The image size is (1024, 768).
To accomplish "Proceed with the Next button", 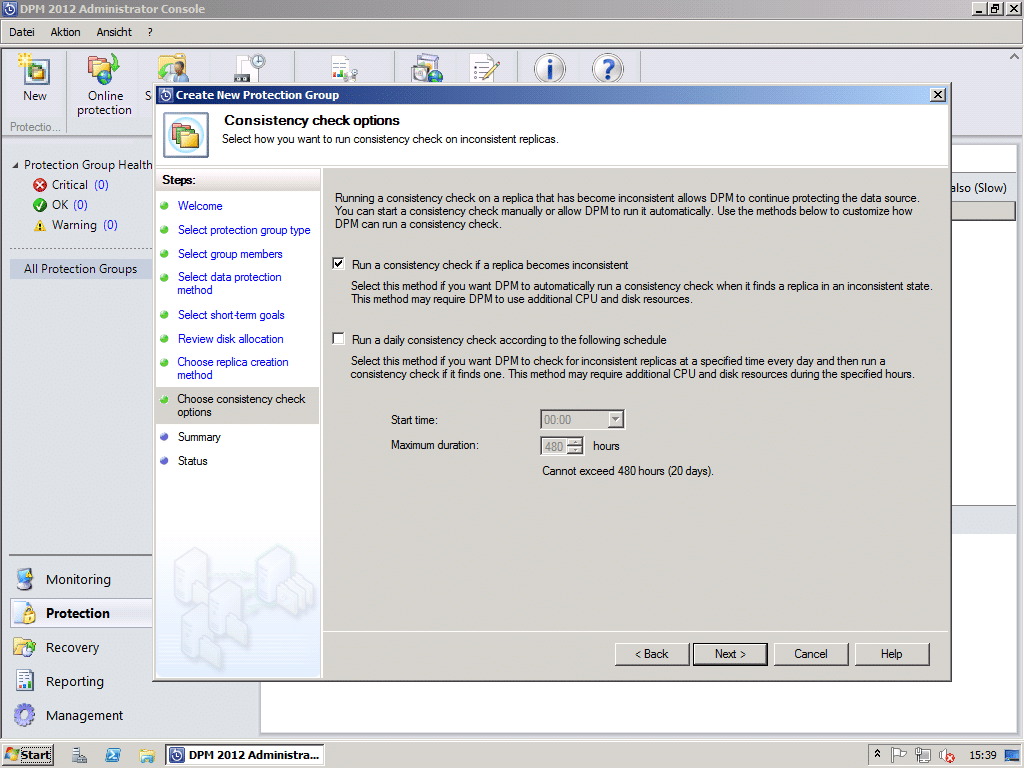I will tap(730, 654).
